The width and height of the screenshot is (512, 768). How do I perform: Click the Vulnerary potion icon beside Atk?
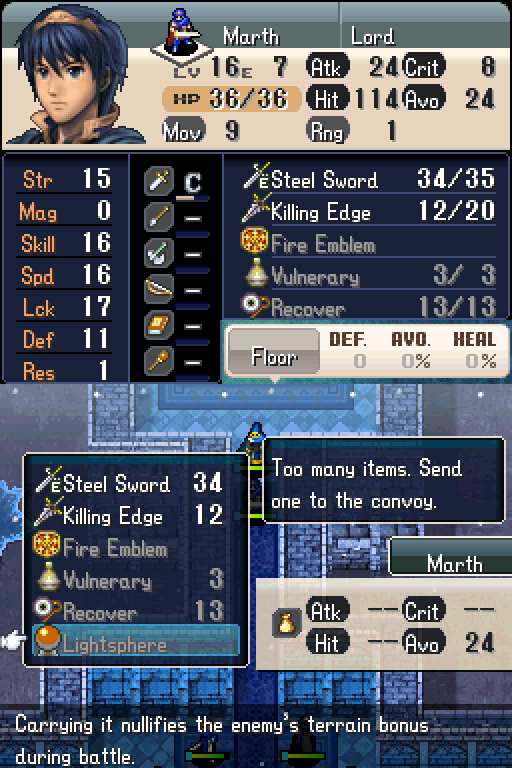[287, 623]
